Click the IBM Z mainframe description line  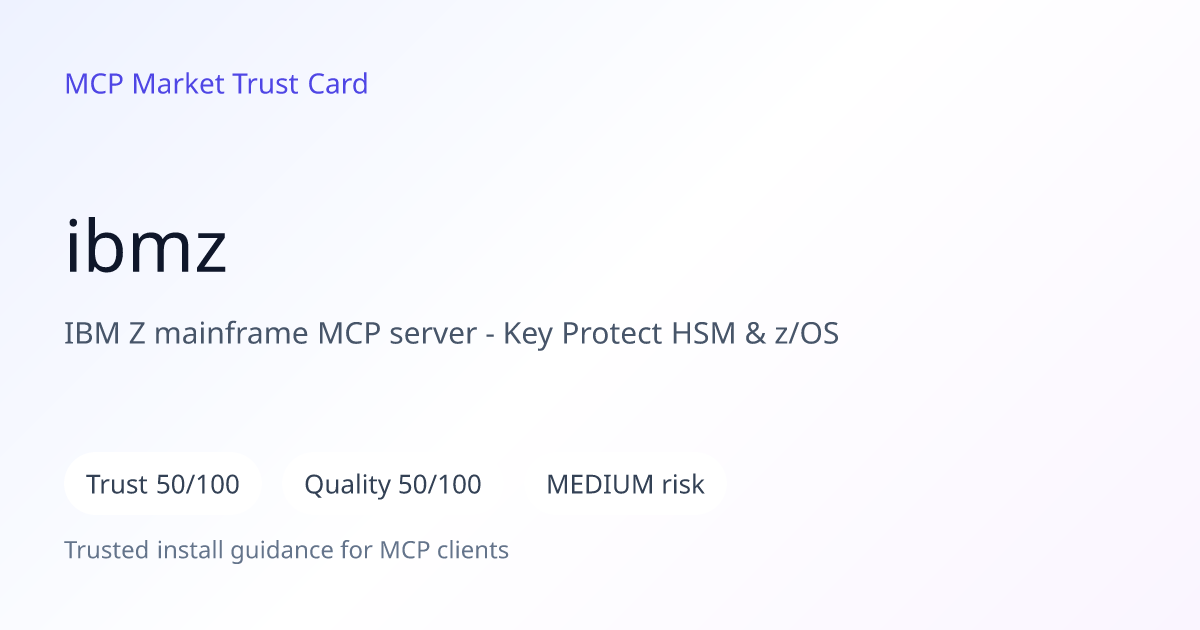(451, 333)
